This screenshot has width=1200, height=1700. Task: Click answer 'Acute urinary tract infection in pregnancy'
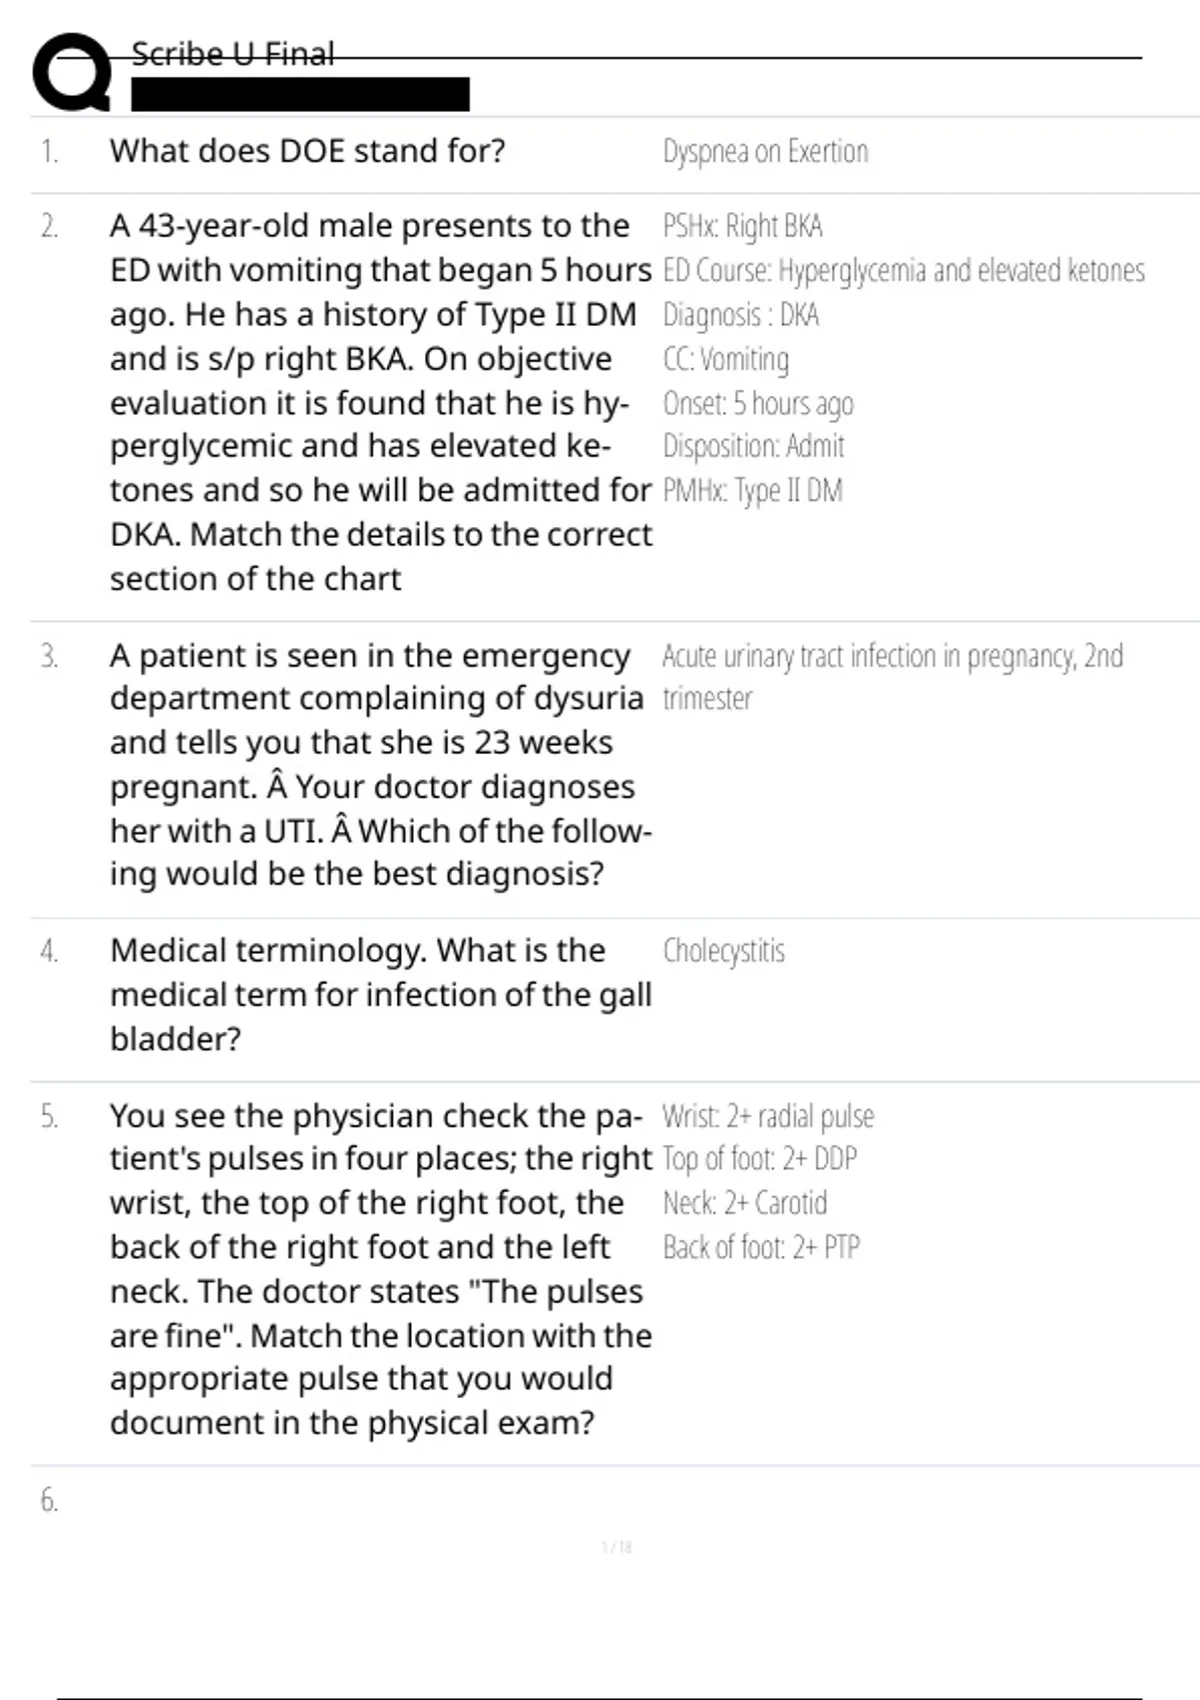[x=892, y=676]
